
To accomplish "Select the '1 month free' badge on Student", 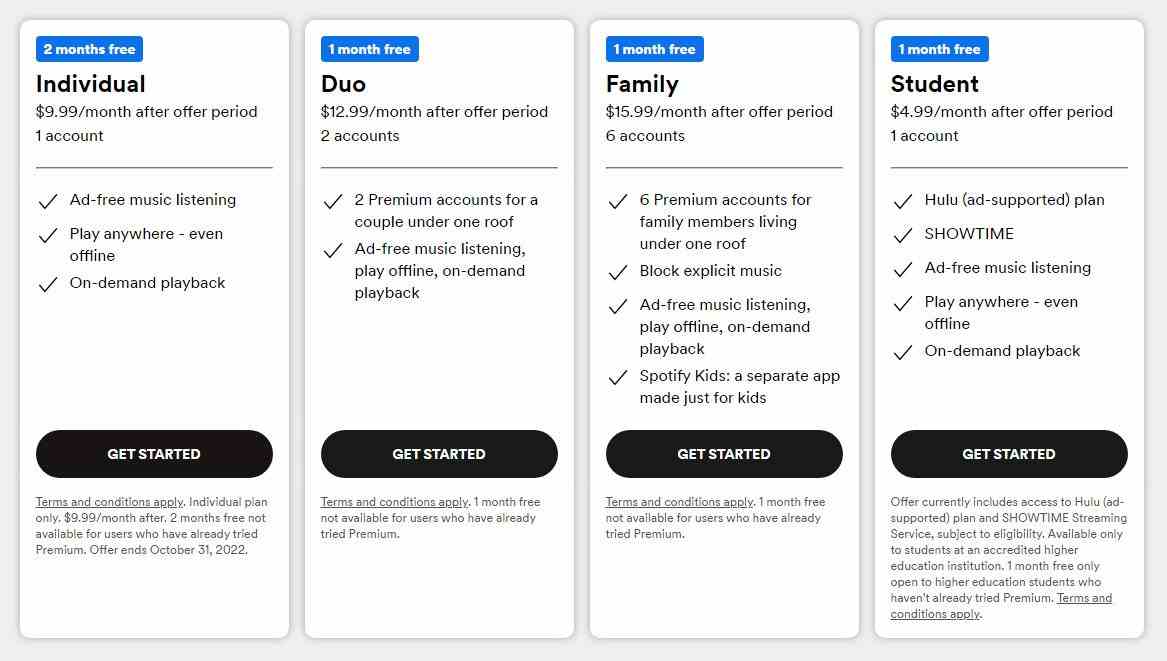I will pos(940,49).
